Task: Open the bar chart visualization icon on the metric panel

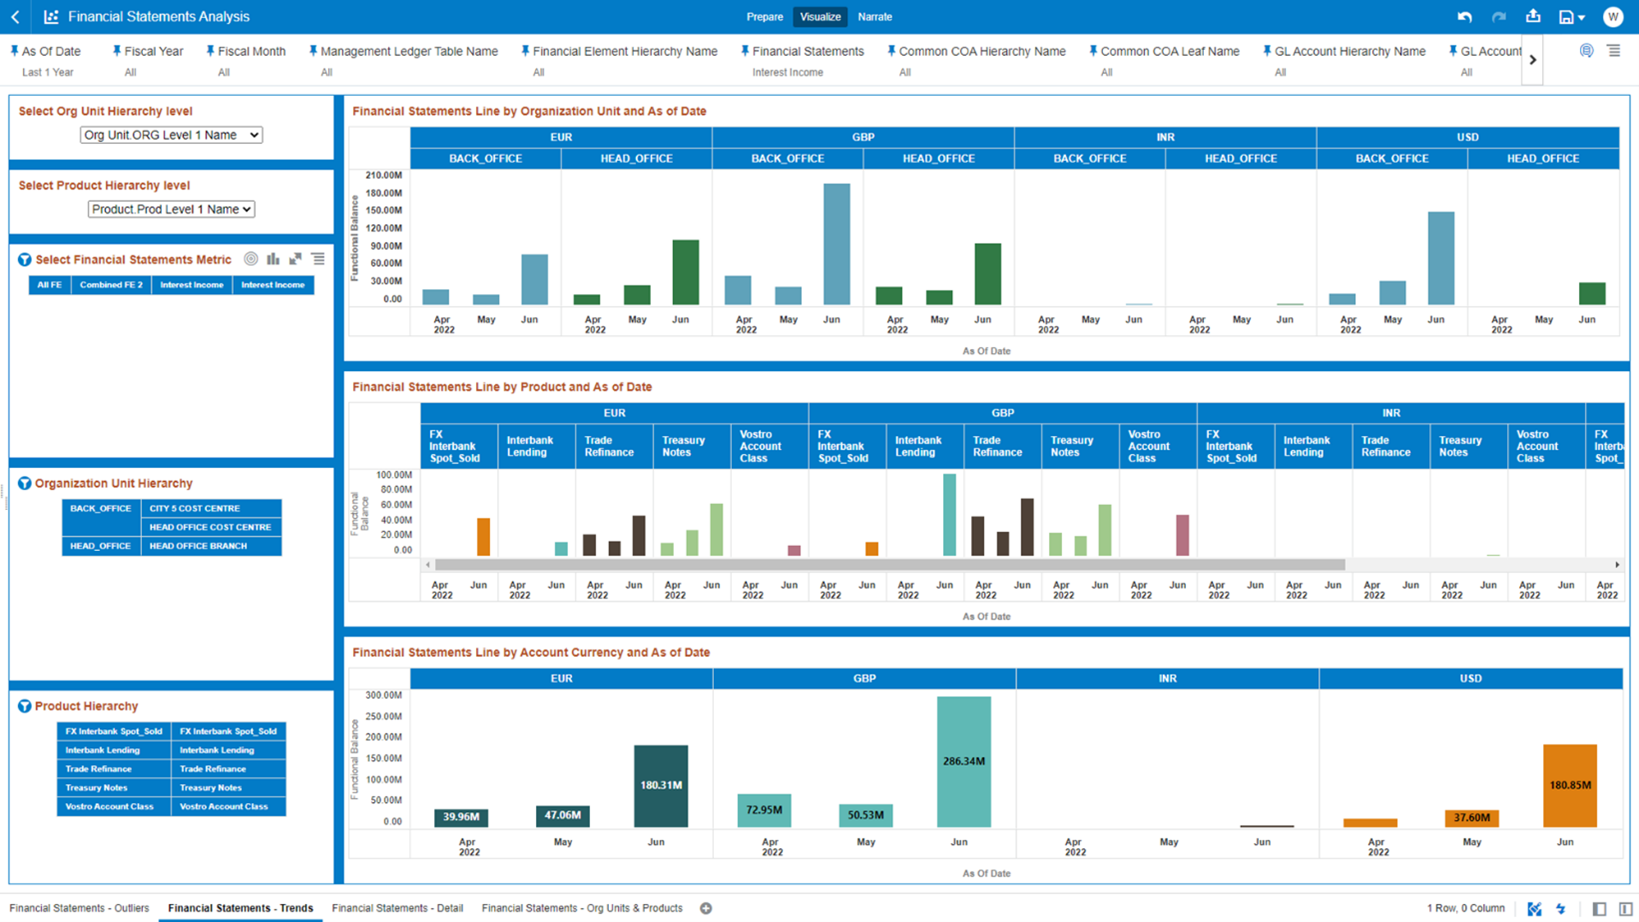Action: 273,258
